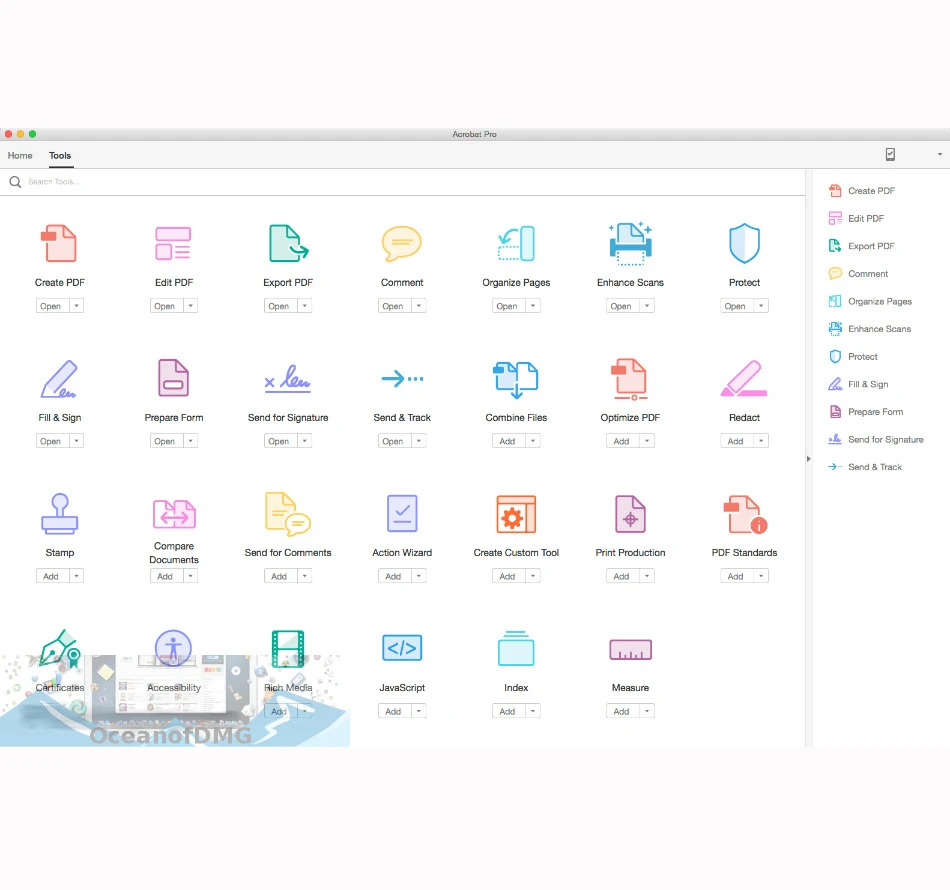
Task: Click Open button under Organize Pages
Action: [x=507, y=306]
